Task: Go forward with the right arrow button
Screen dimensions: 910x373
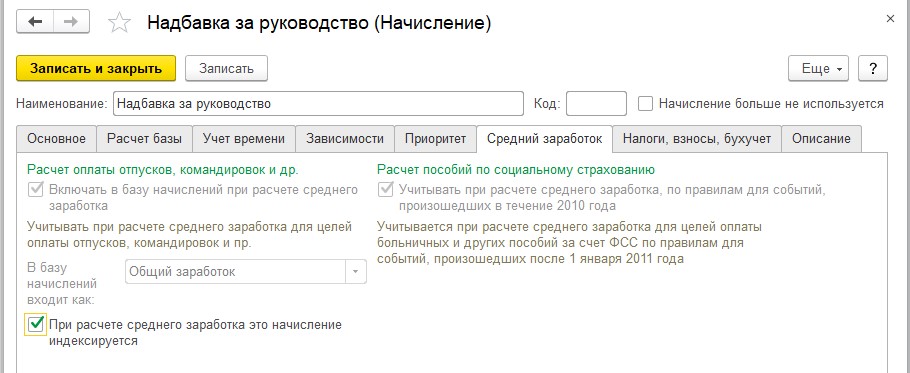Action: point(71,22)
